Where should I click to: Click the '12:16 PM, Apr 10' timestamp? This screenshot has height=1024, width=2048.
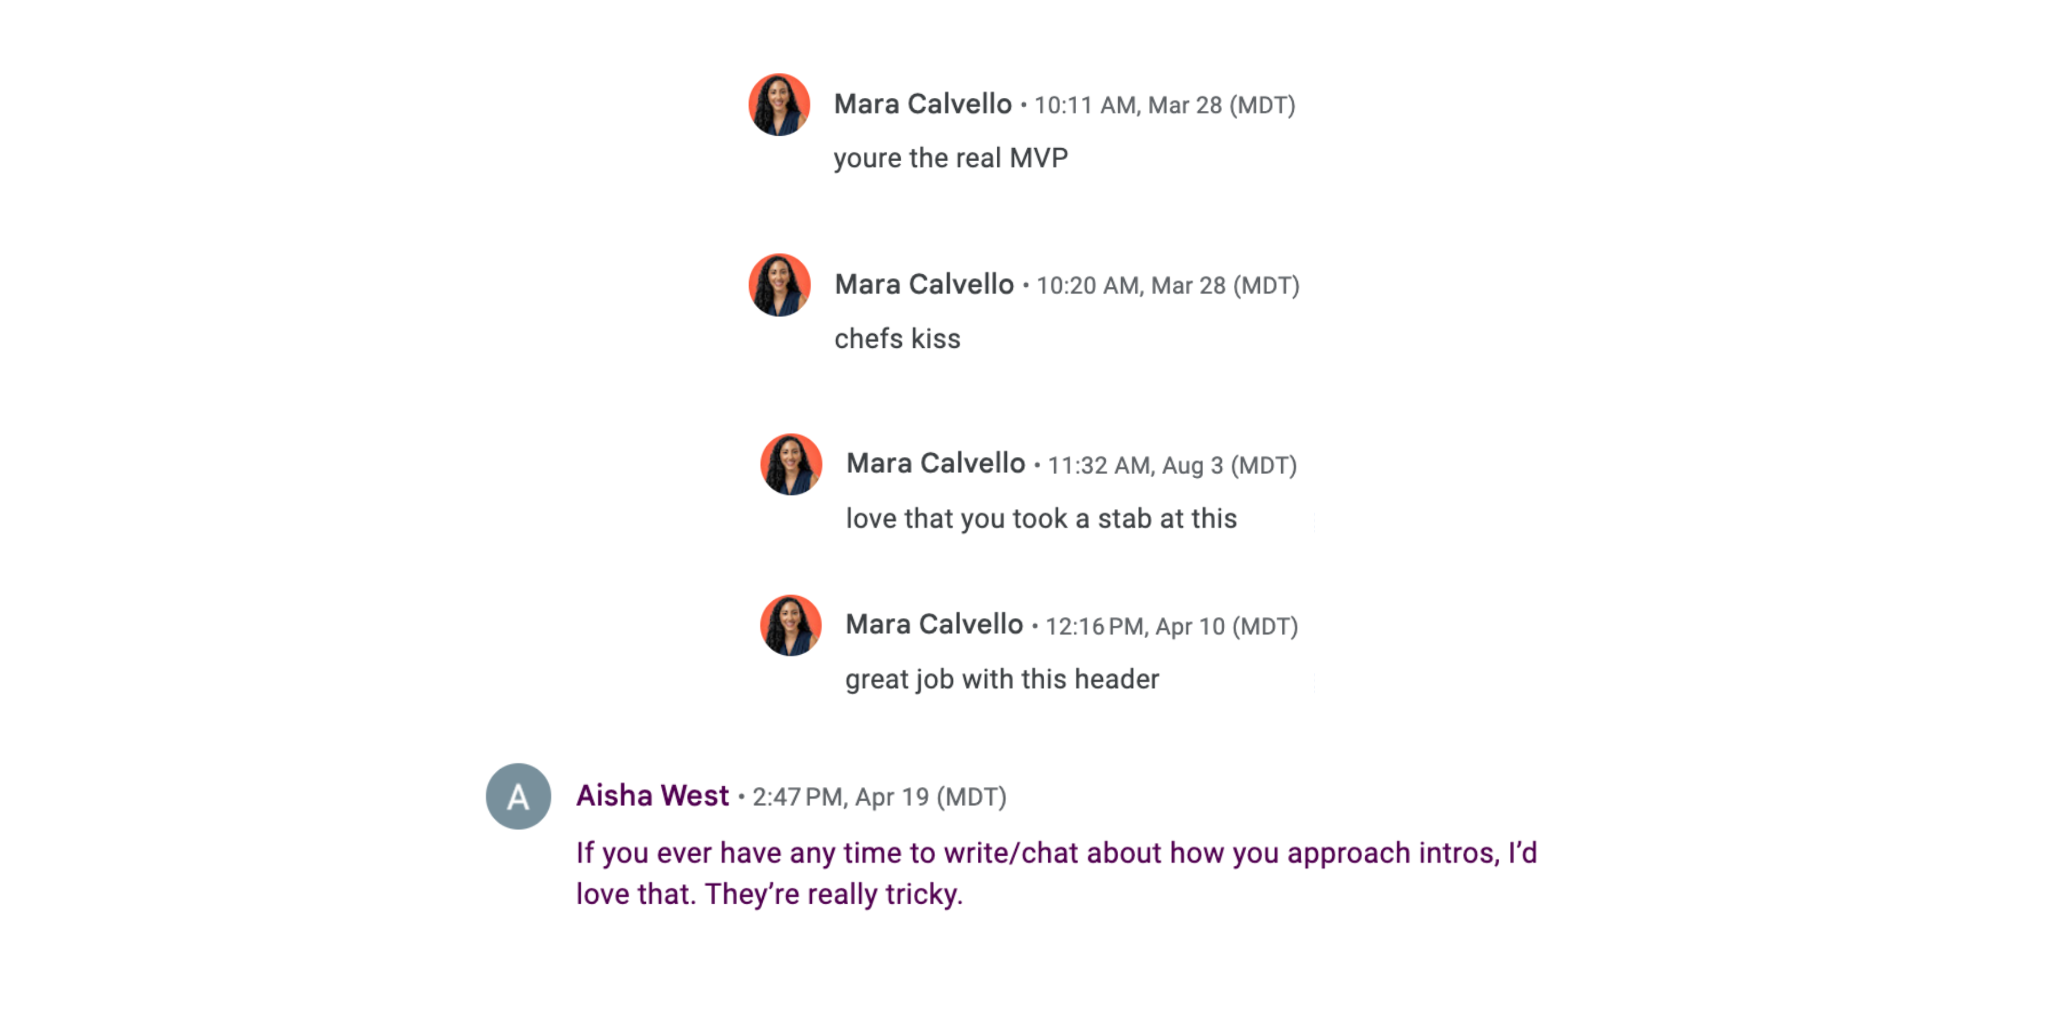(1171, 627)
